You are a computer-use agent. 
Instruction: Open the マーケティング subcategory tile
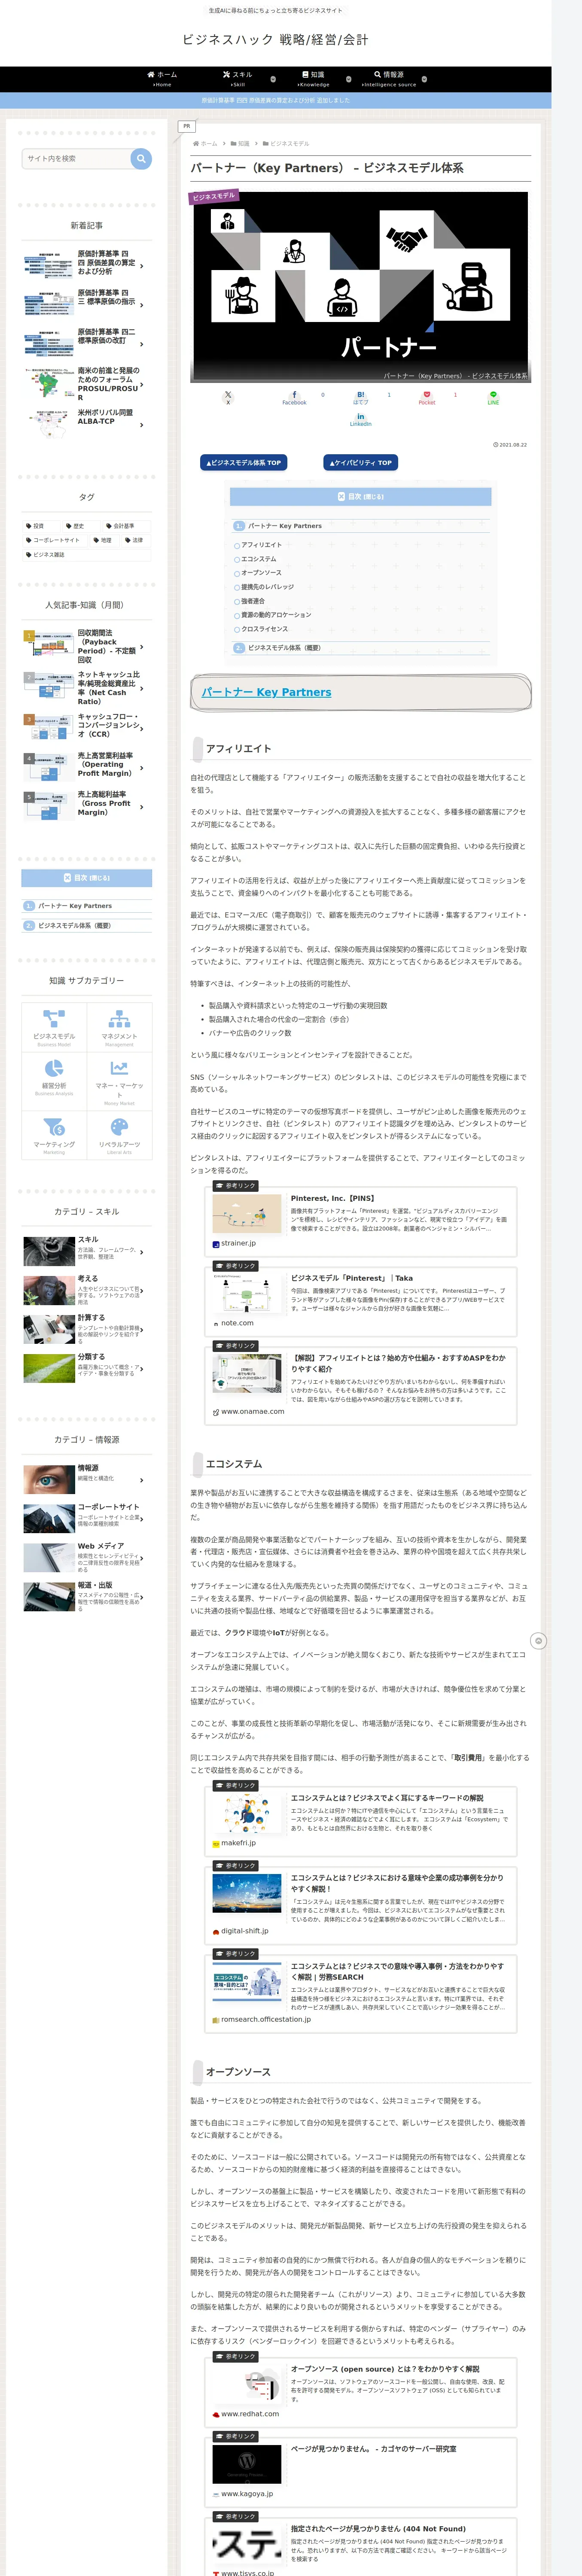pos(54,1135)
